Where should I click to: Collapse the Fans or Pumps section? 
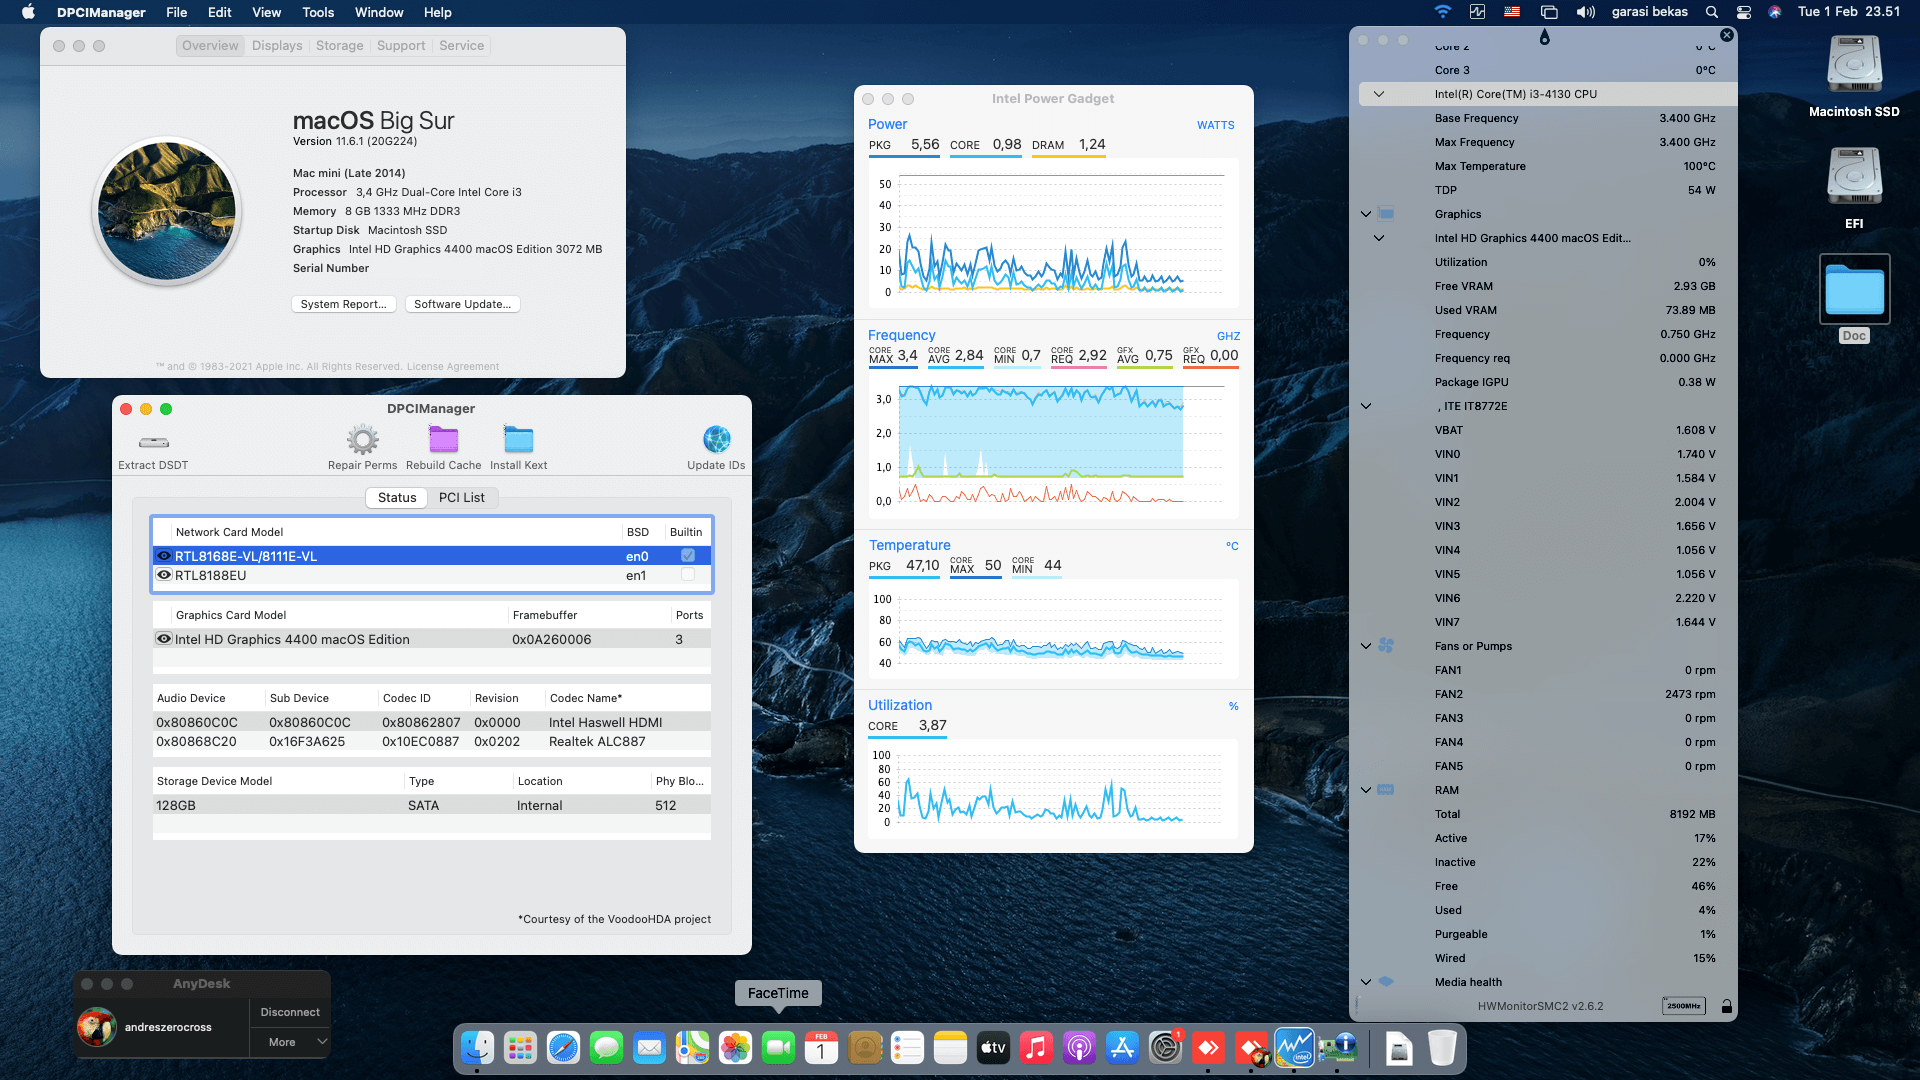point(1366,646)
